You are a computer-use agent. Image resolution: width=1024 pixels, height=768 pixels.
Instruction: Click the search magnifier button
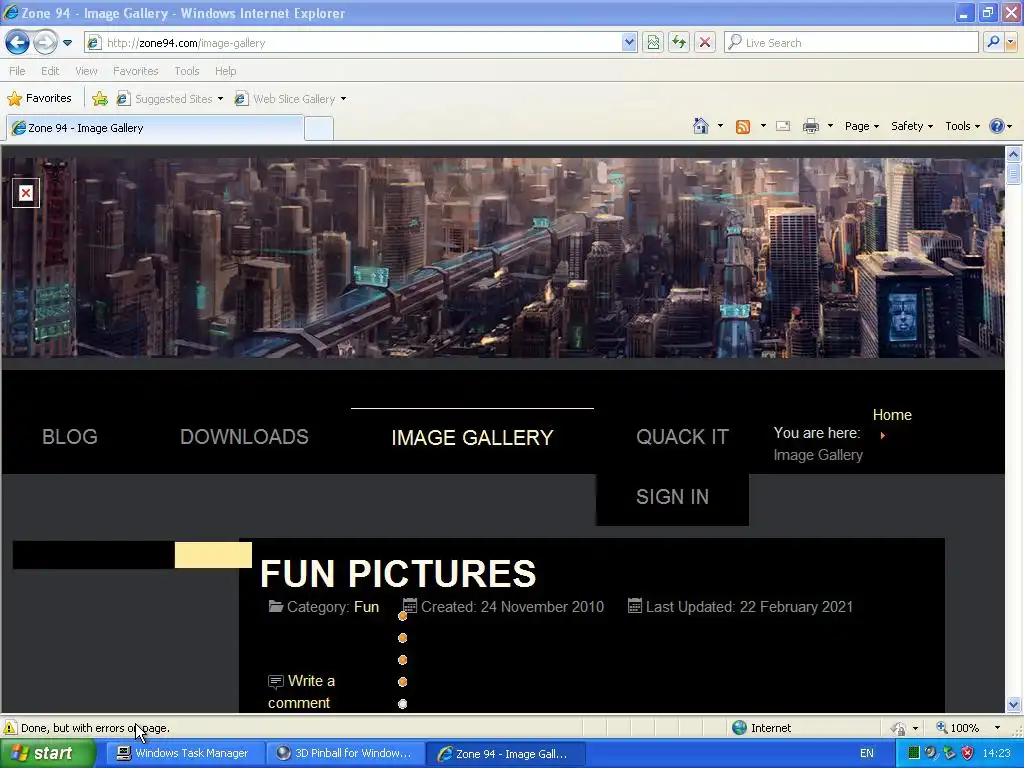tap(993, 43)
